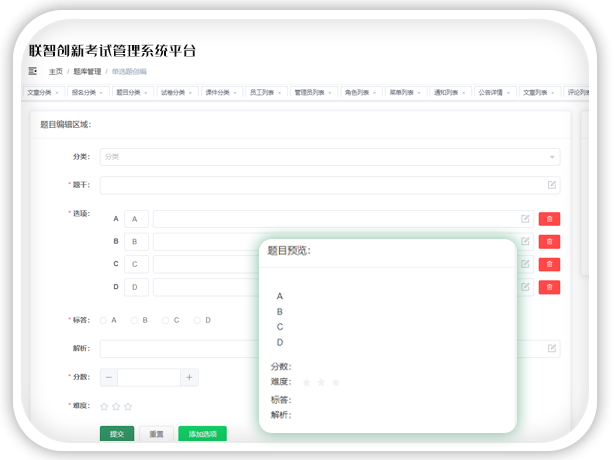Switch to the 员工列表 tab

263,92
